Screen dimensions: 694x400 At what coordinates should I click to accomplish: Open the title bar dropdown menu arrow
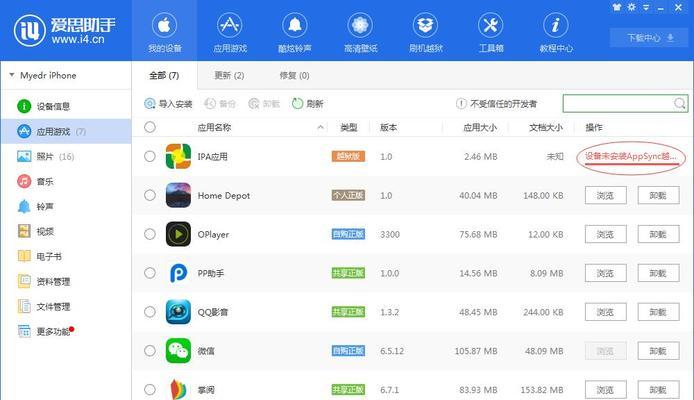pyautogui.click(x=646, y=8)
